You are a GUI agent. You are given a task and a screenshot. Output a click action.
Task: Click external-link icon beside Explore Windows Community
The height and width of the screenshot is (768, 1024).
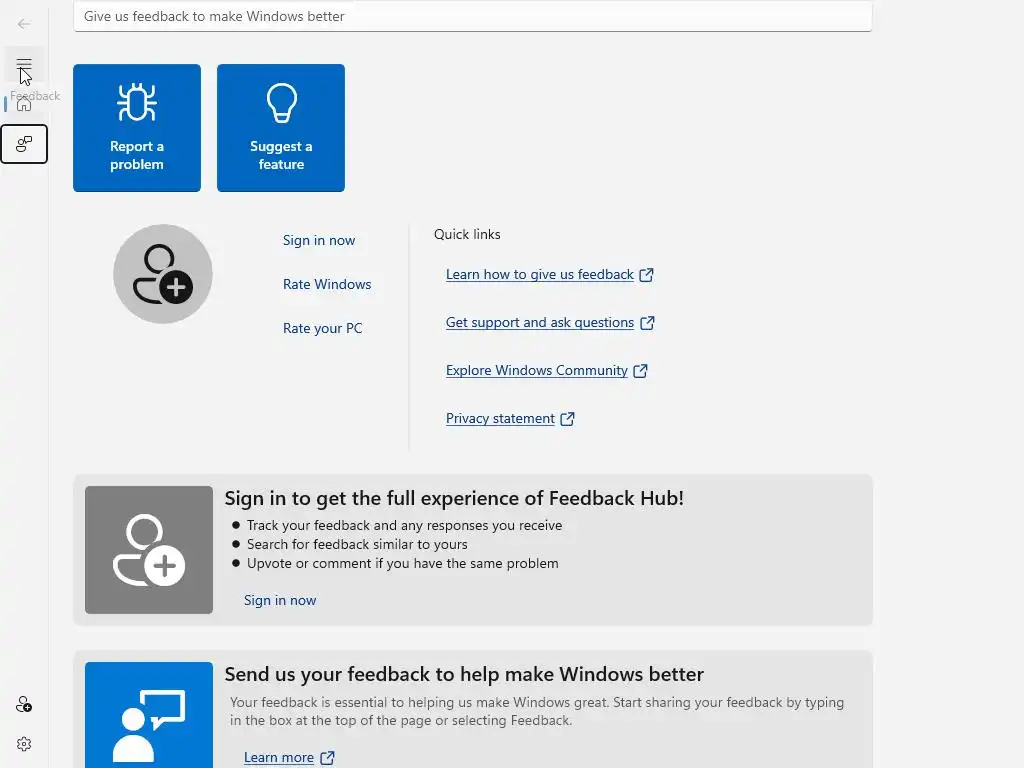pyautogui.click(x=641, y=371)
